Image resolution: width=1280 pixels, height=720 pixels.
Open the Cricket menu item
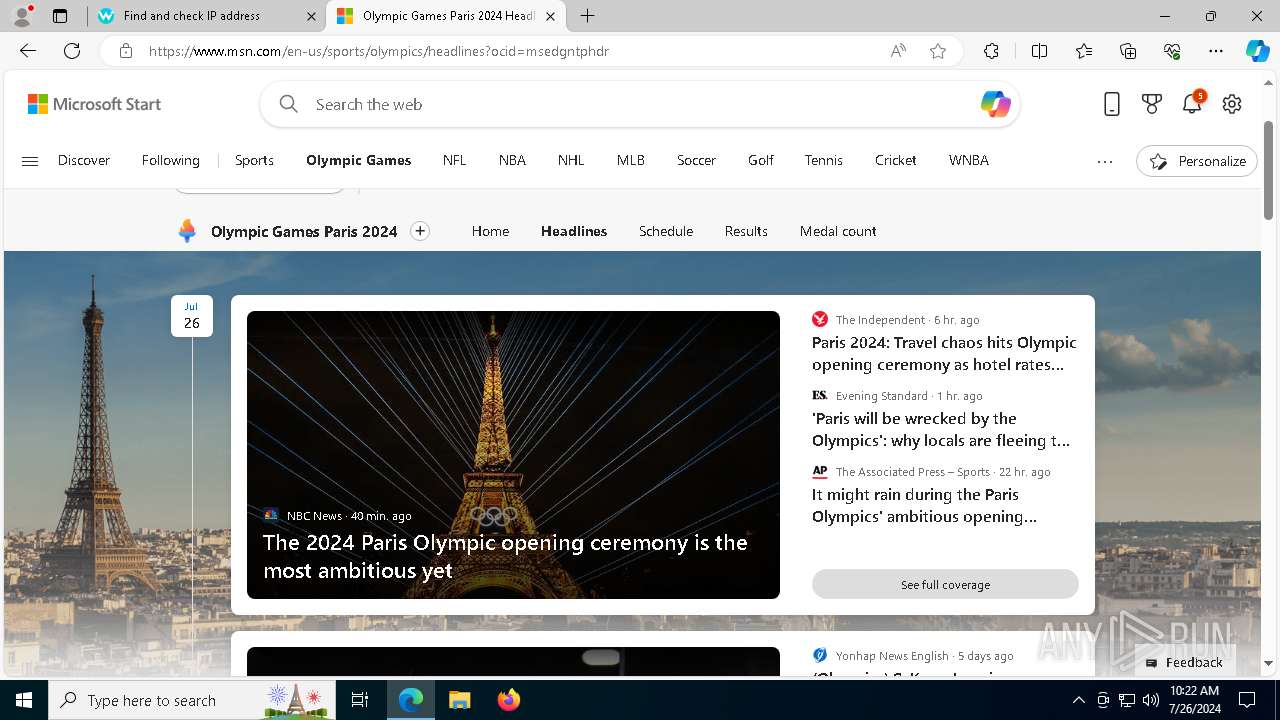pyautogui.click(x=896, y=160)
